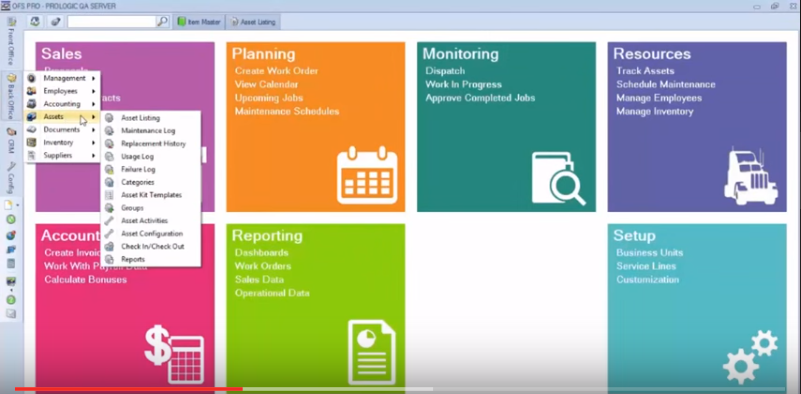Click the blue windows icon in left sidebar

point(11,249)
